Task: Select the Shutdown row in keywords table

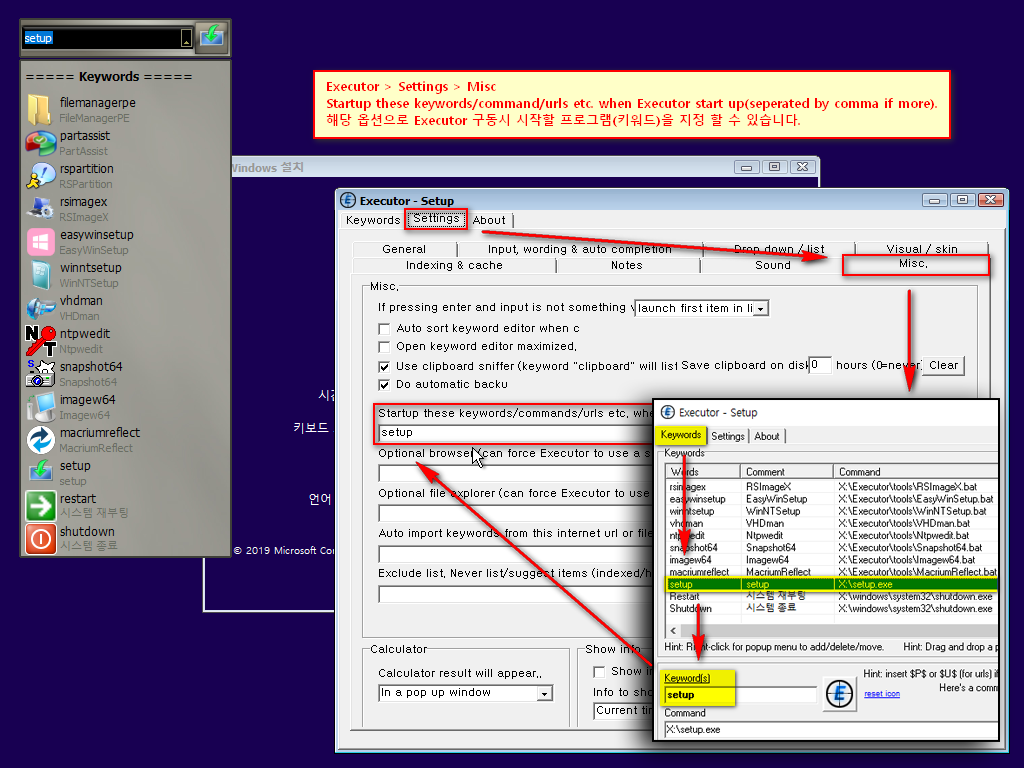Action: (x=833, y=608)
